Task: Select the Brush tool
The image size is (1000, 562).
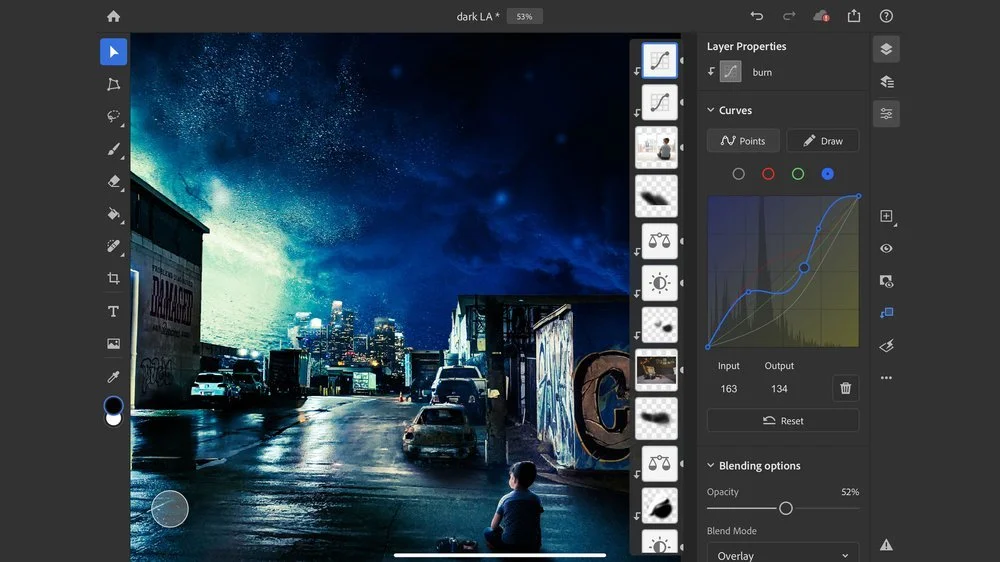Action: (x=114, y=149)
